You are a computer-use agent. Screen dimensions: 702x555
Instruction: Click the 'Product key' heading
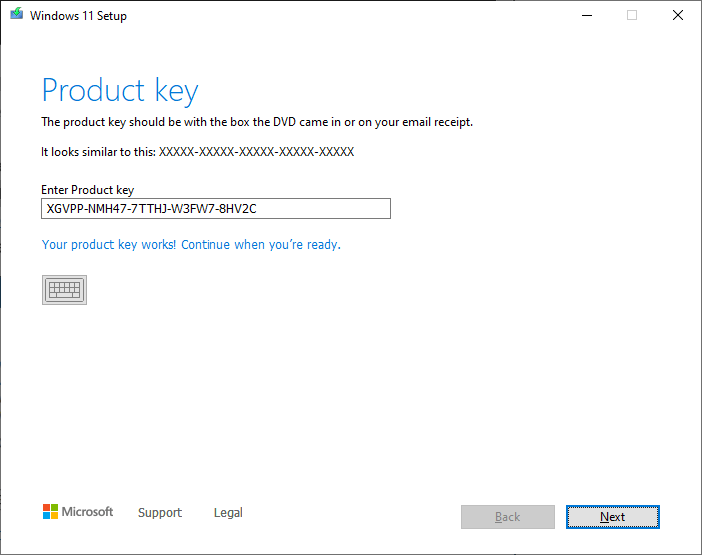point(120,91)
